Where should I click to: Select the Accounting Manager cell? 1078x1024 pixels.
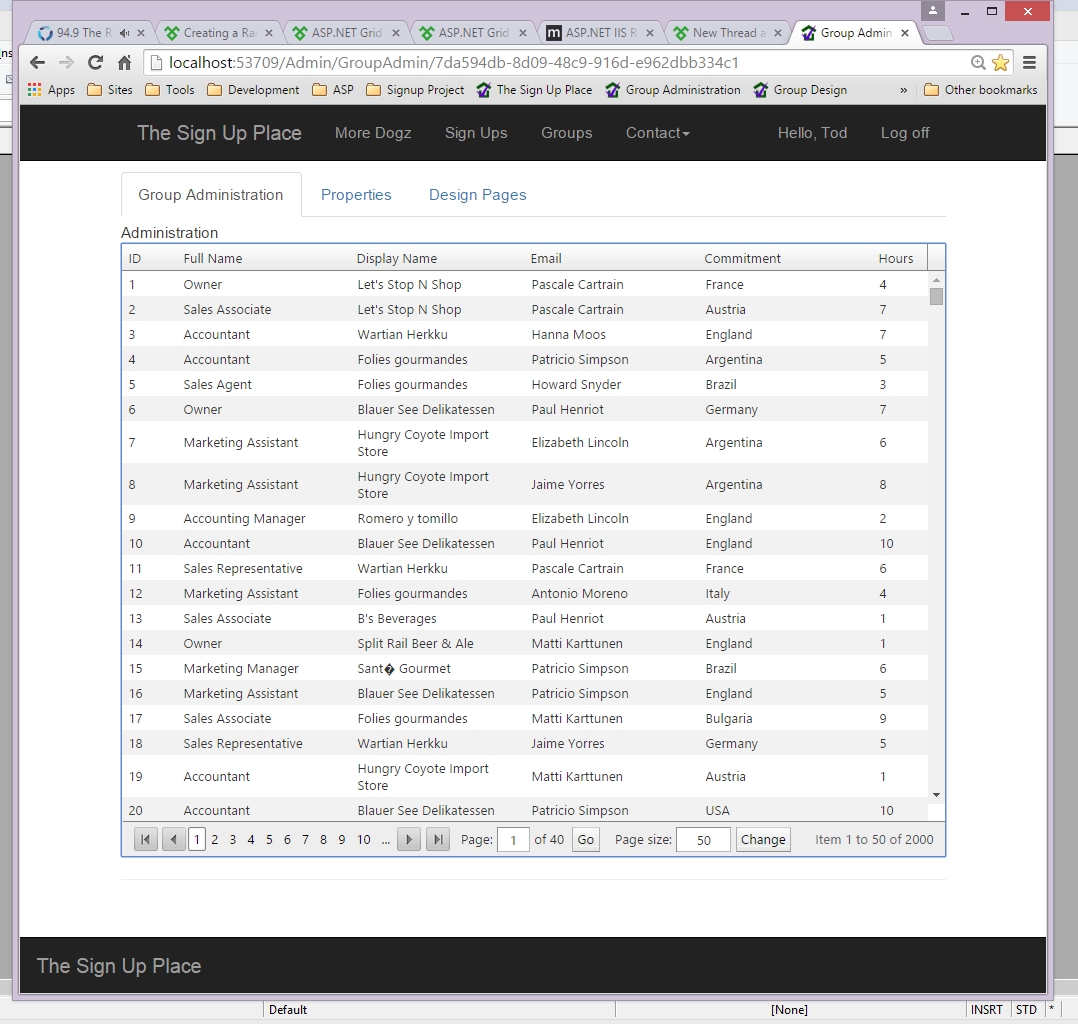[x=244, y=519]
